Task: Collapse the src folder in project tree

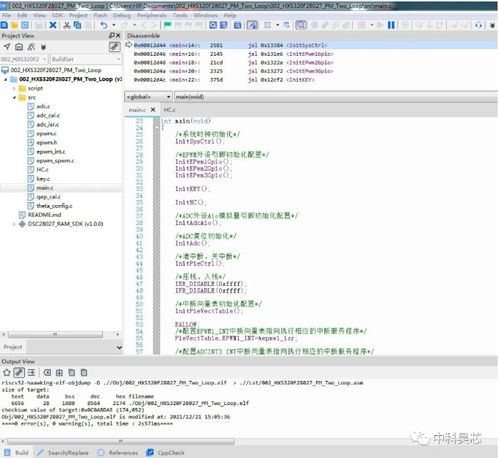Action: 14,97
